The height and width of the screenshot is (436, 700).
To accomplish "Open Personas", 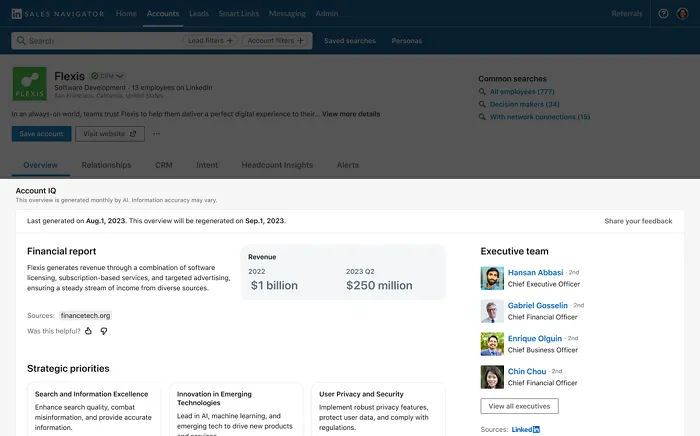I will [407, 41].
